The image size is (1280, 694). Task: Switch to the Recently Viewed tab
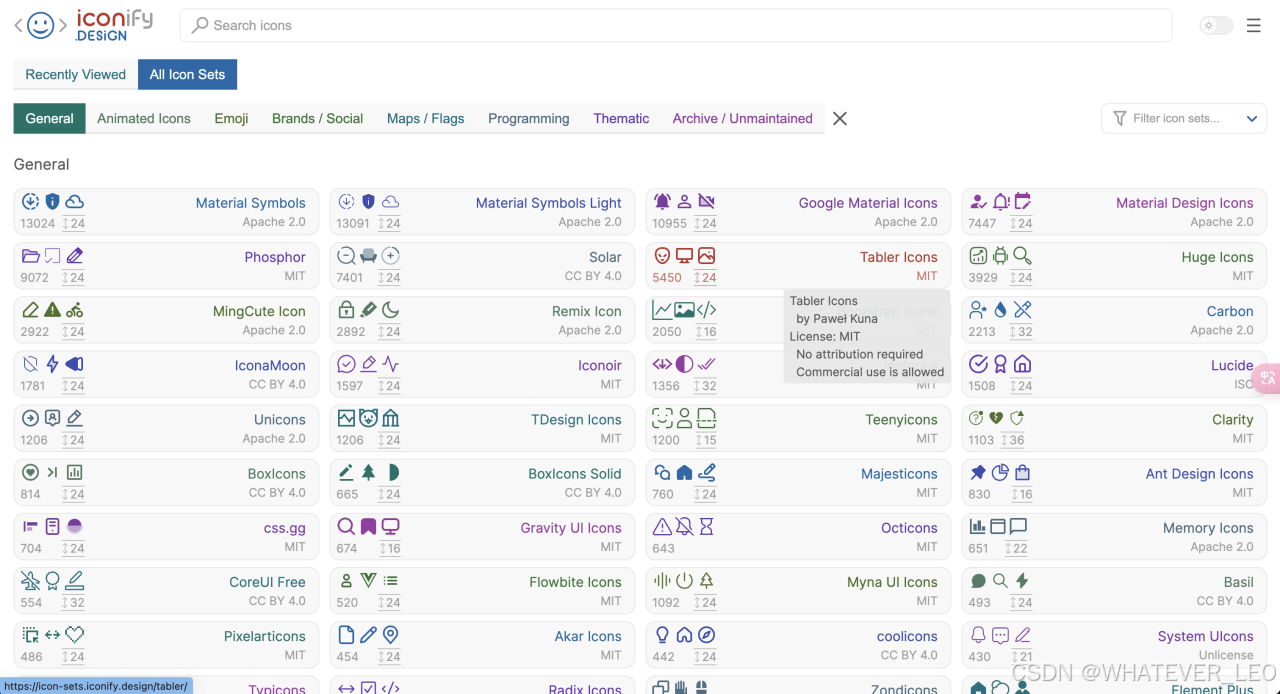[76, 74]
